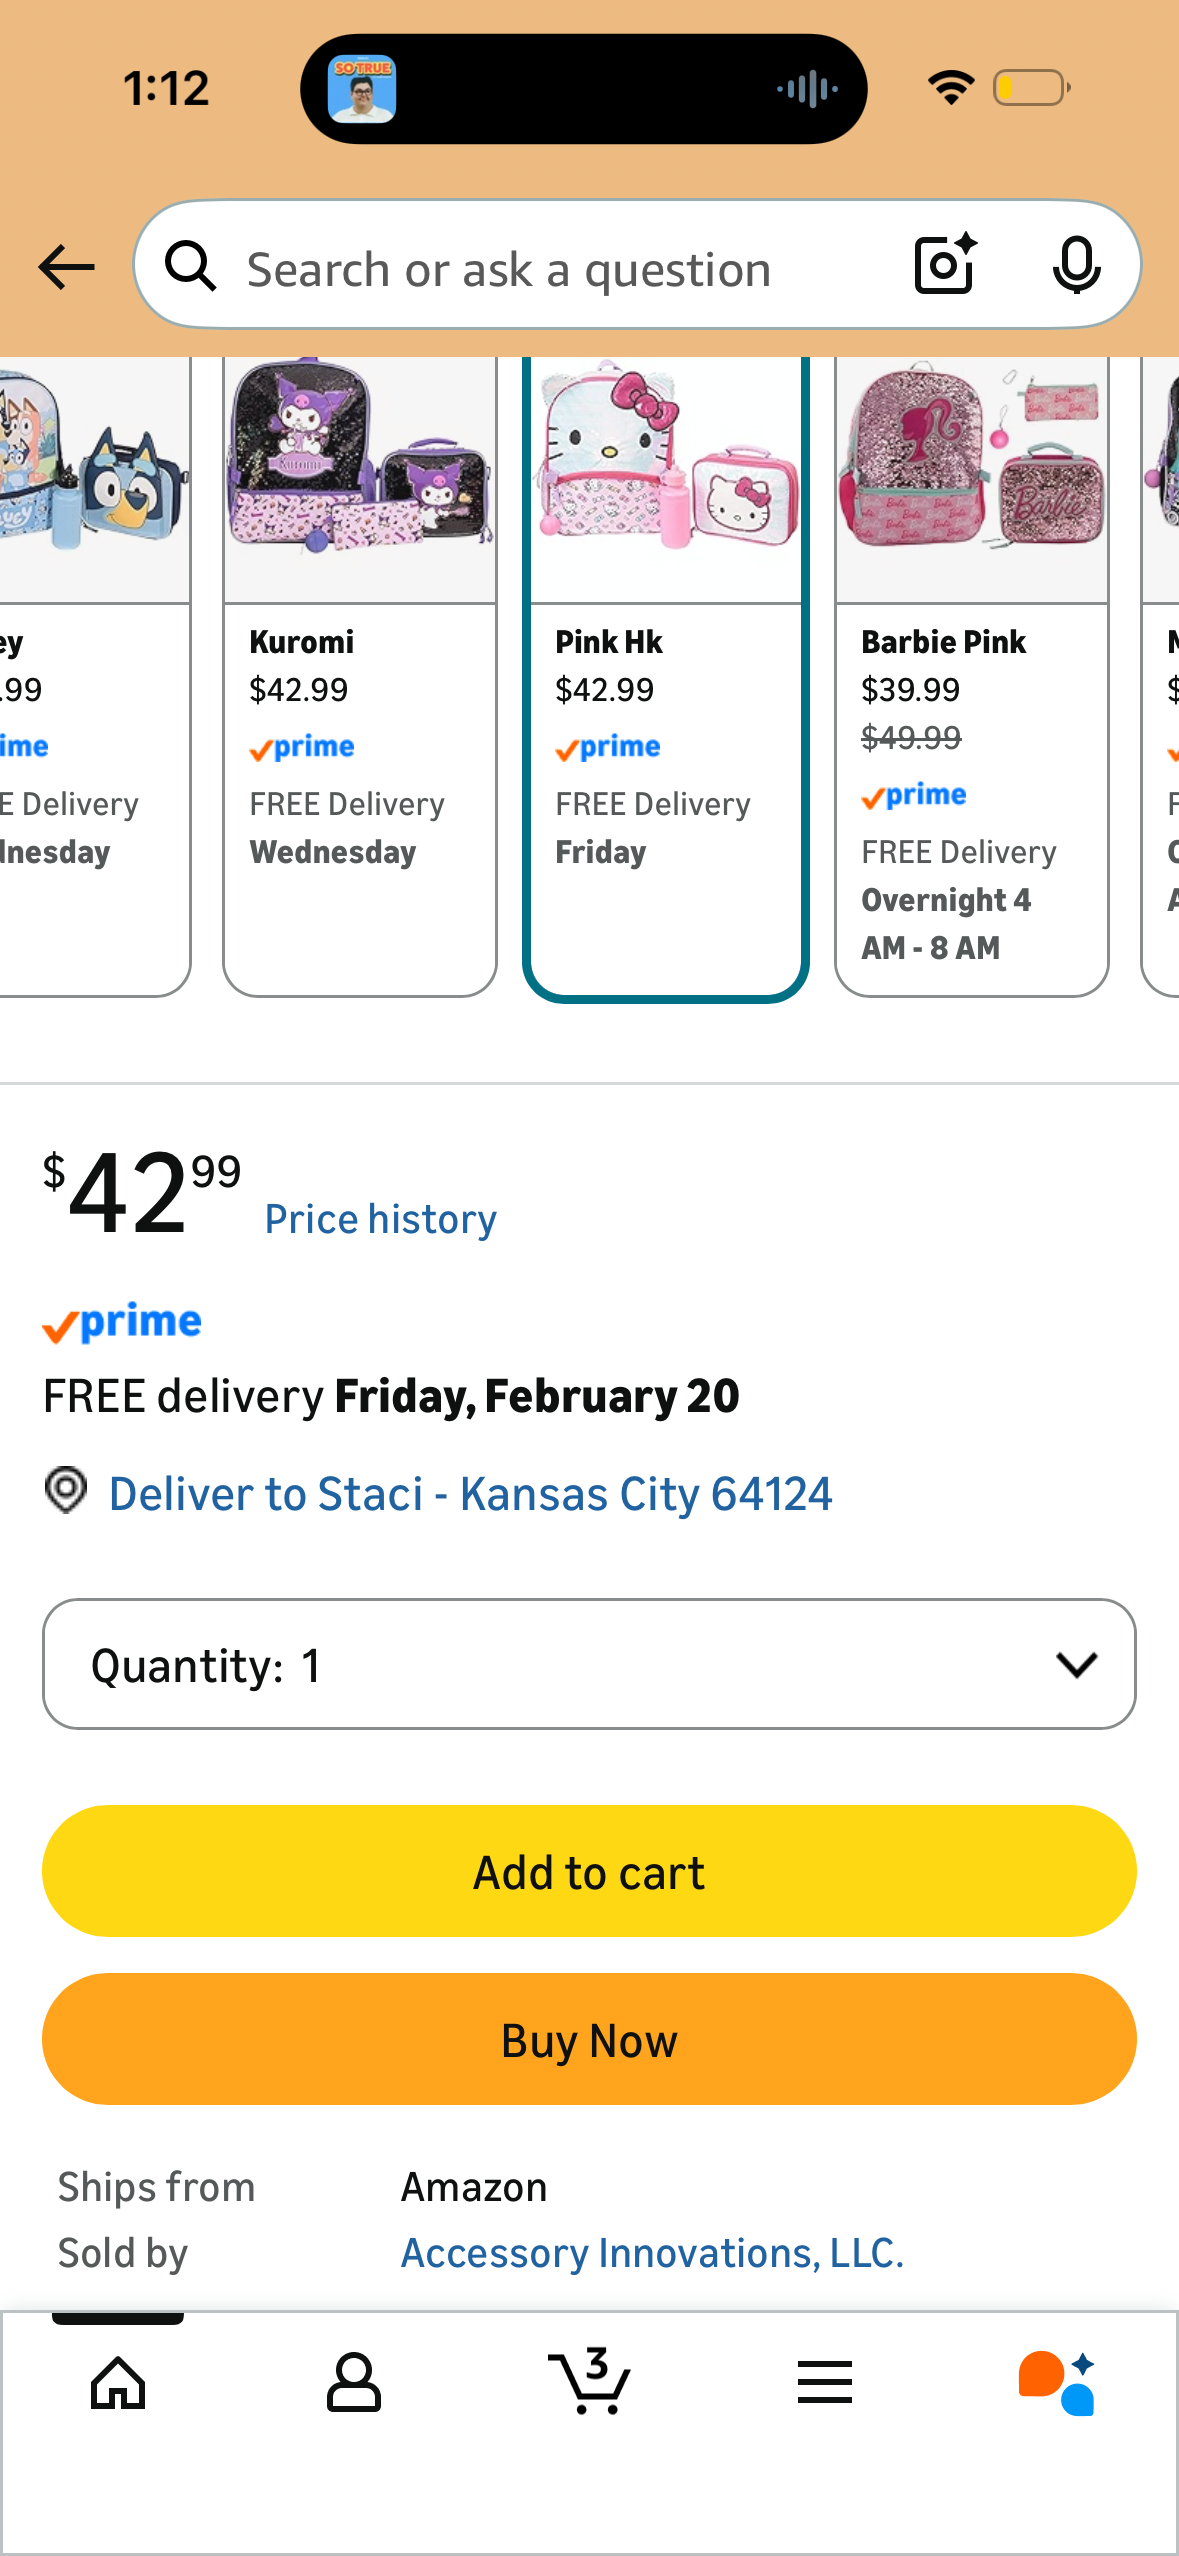Select the Barbie Pink style option

[x=972, y=676]
